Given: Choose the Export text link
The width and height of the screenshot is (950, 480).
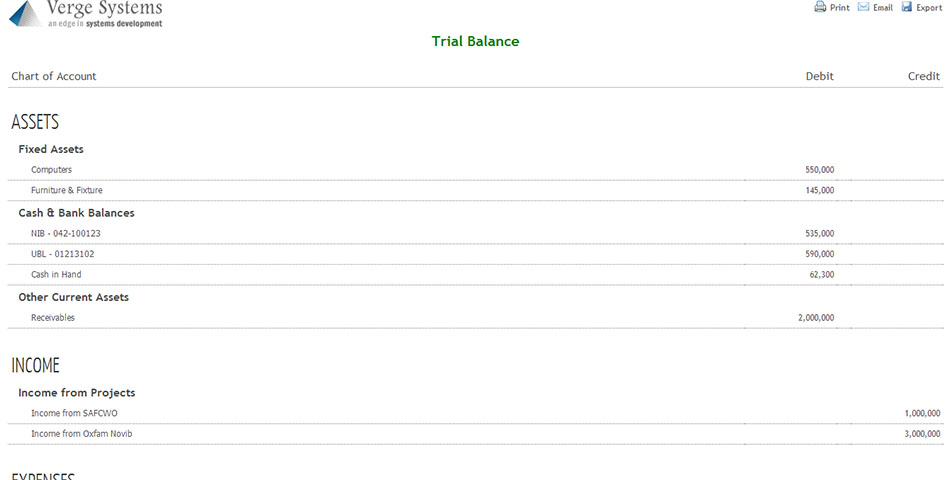Looking at the screenshot, I should point(929,8).
